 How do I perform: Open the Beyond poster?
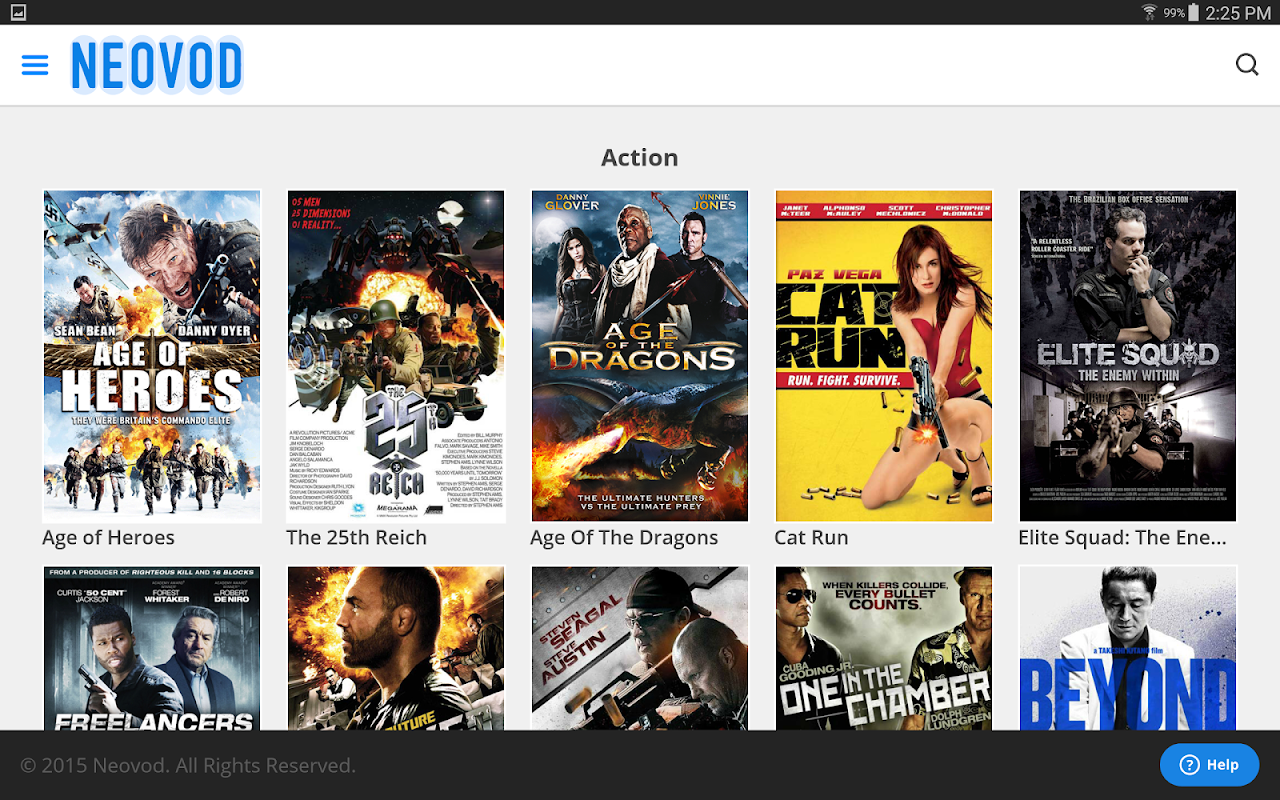1128,648
